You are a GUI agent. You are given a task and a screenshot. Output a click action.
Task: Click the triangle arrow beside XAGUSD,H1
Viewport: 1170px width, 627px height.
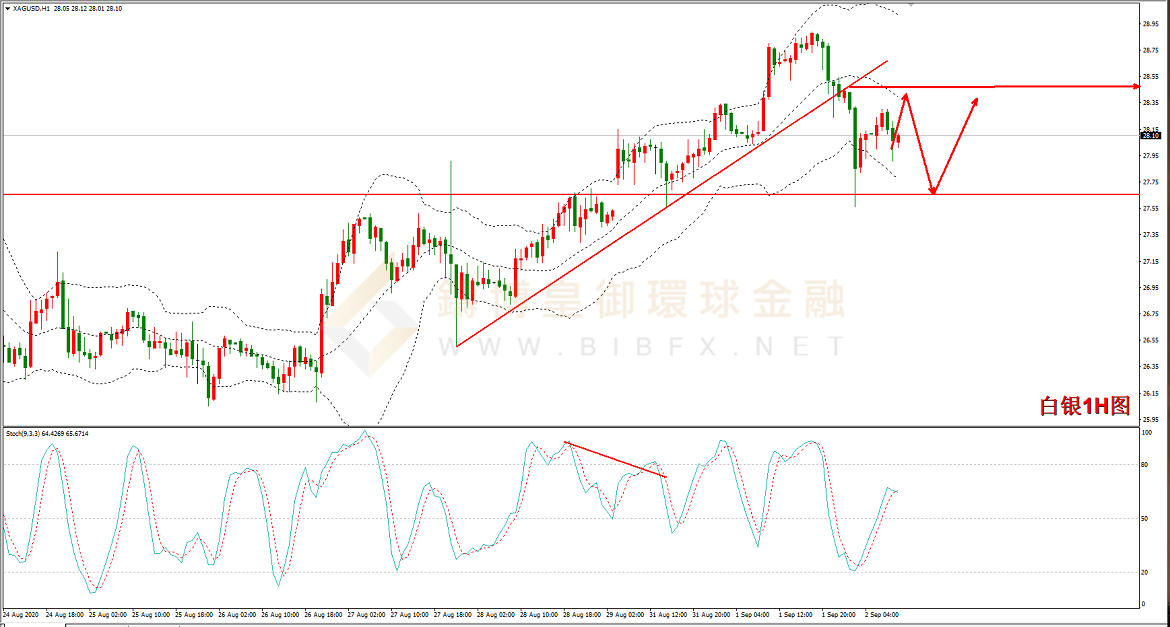(x=7, y=6)
